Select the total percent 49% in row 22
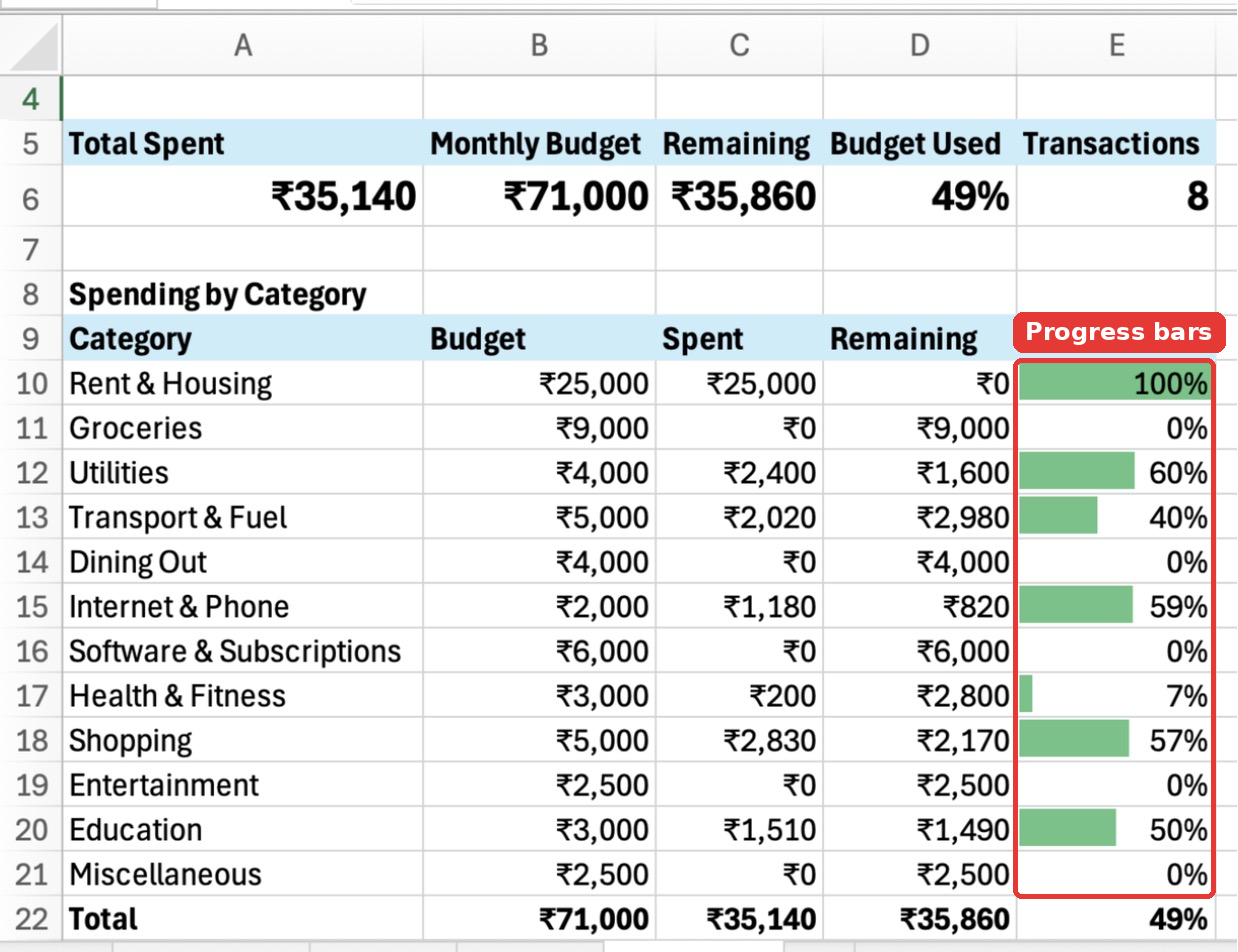 click(1116, 919)
